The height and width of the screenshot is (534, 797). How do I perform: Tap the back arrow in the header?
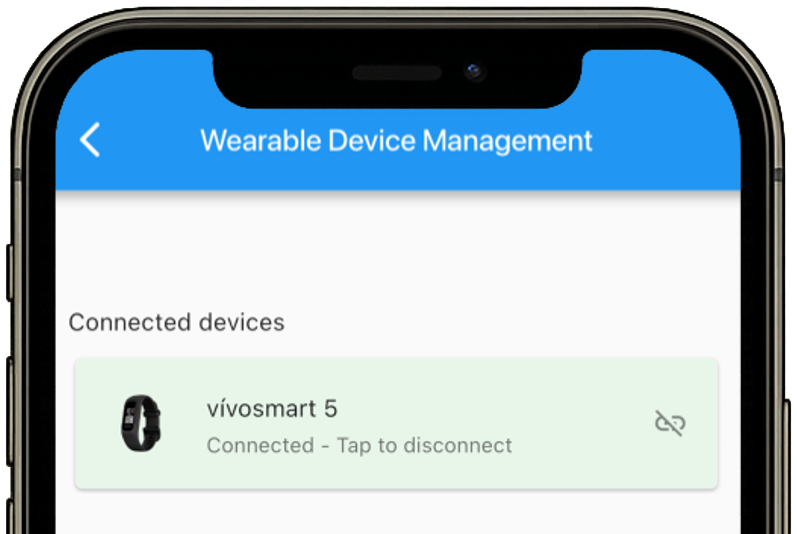pyautogui.click(x=90, y=140)
